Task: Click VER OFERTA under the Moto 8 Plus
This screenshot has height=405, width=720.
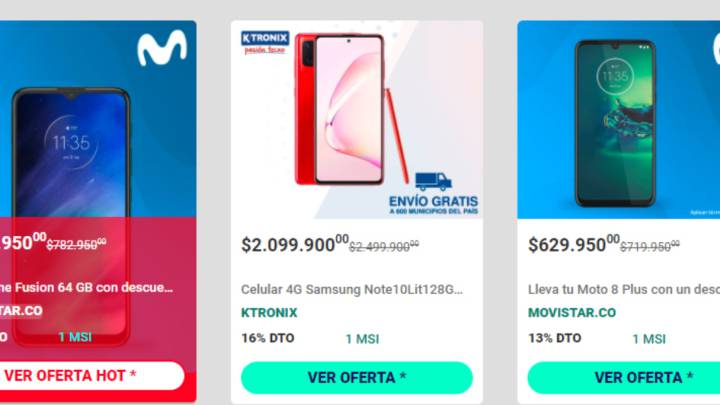Action: (624, 377)
